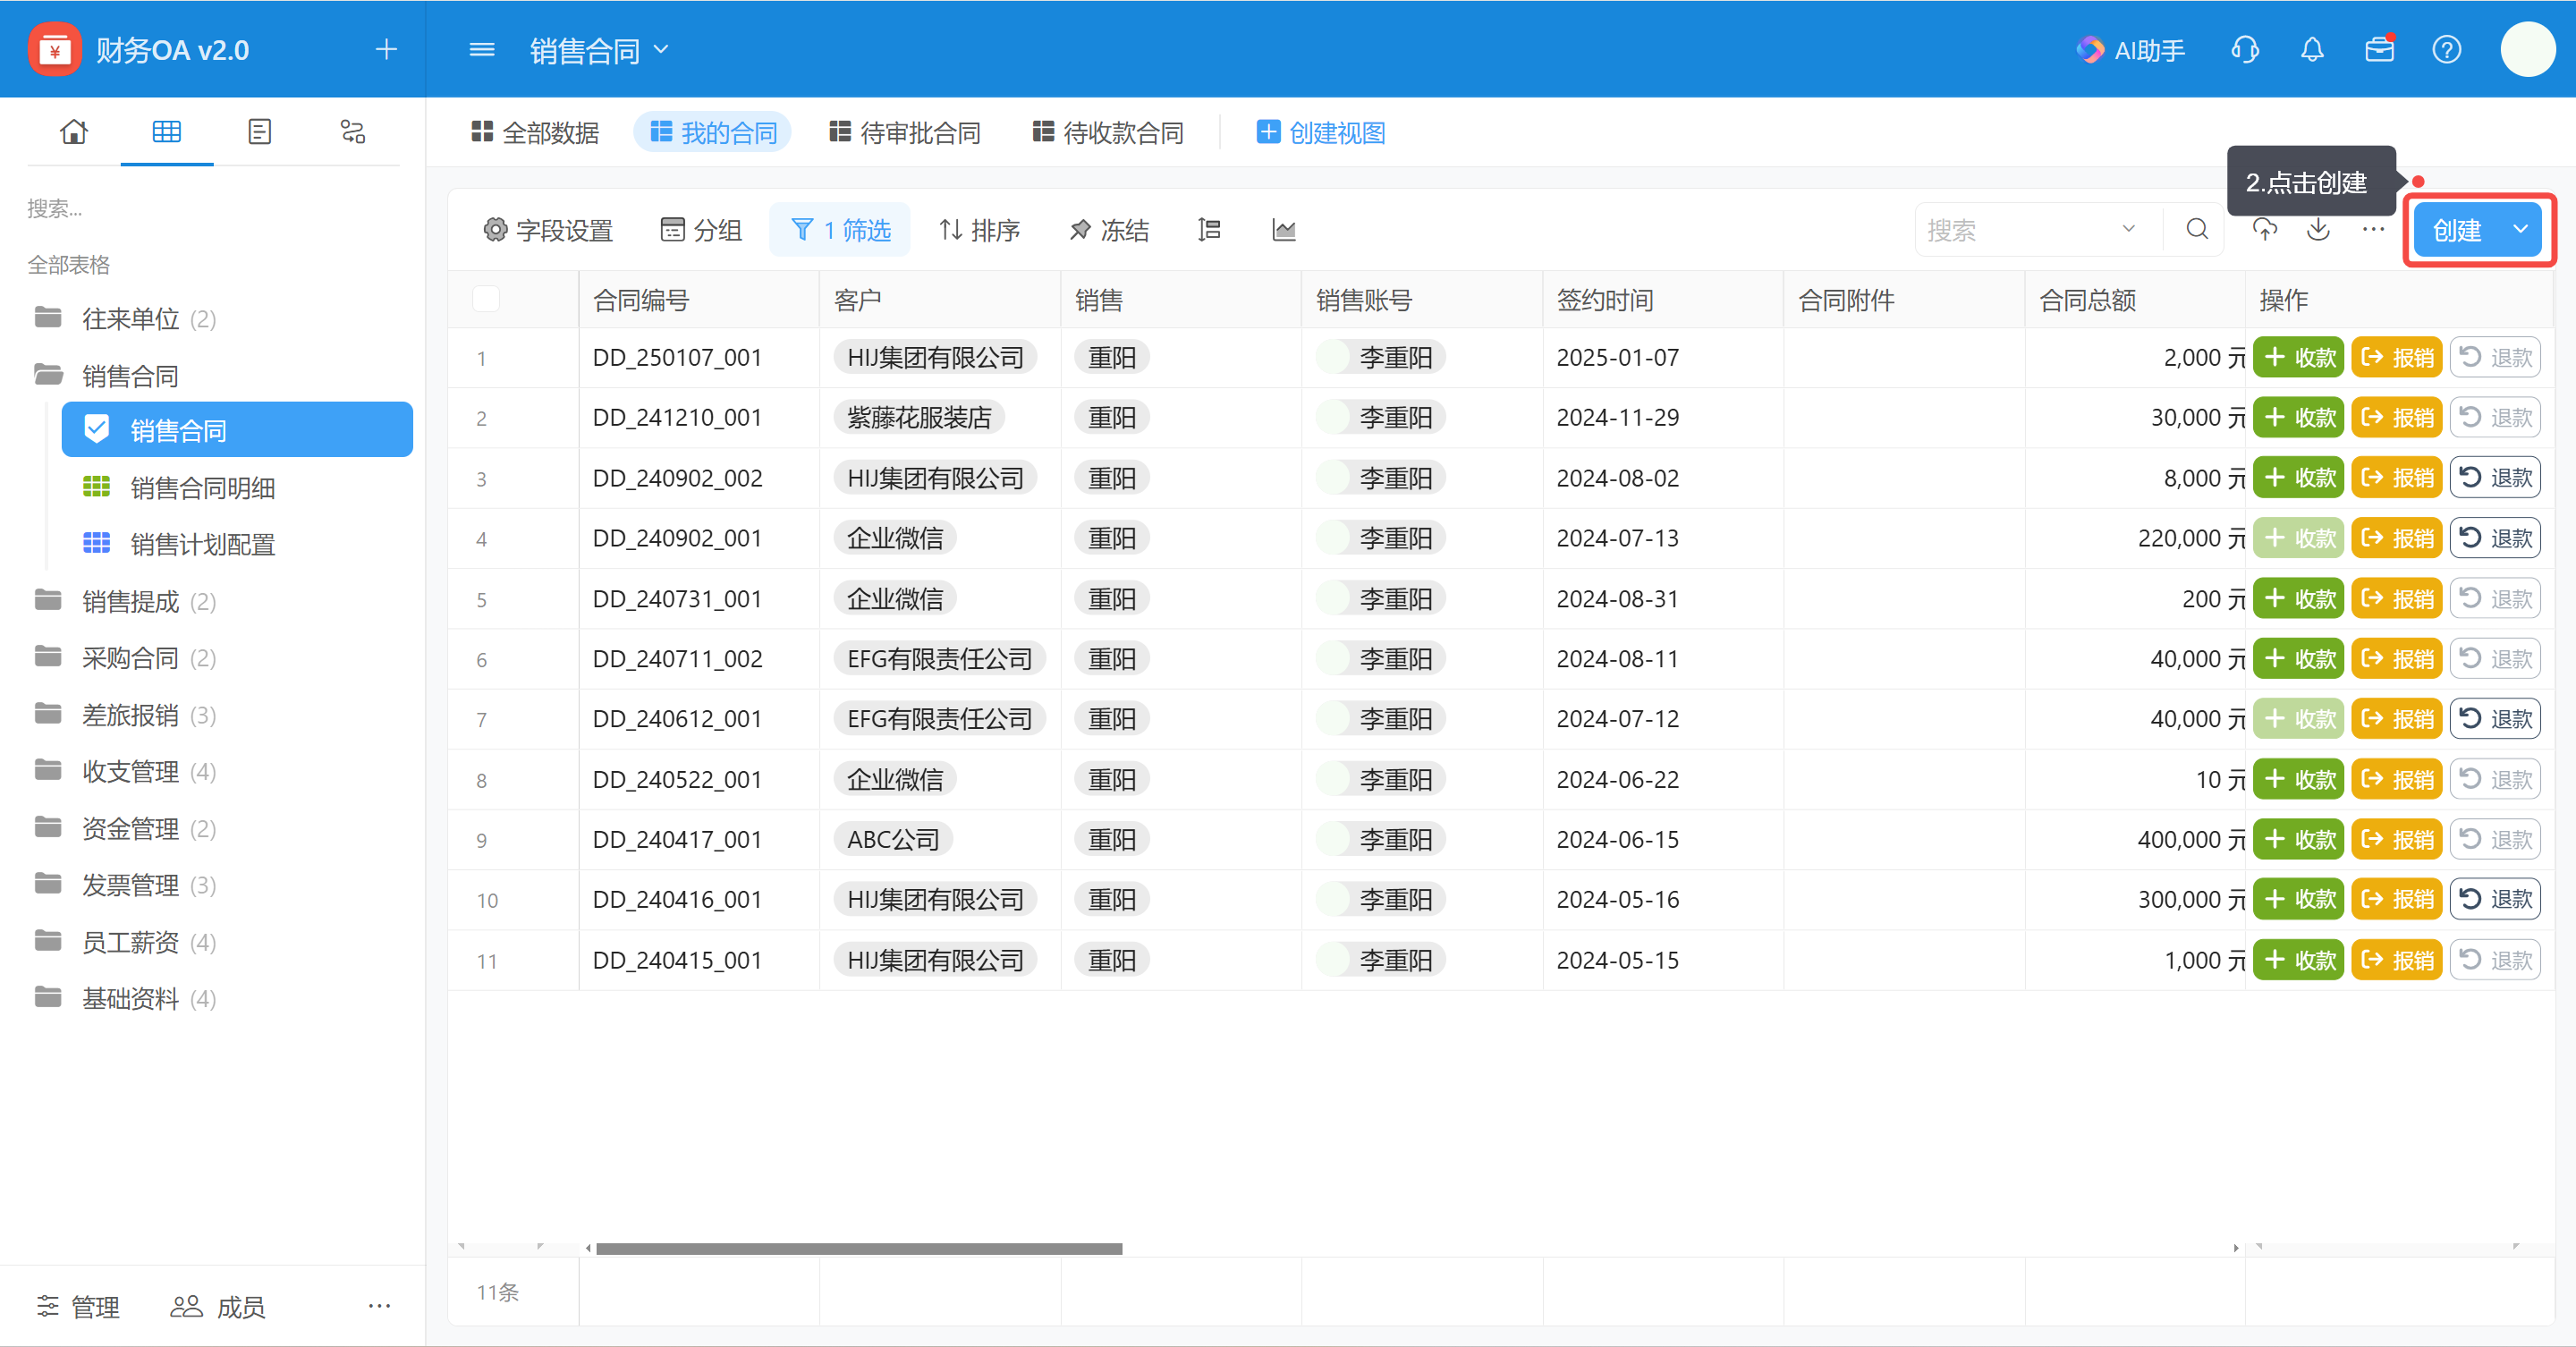Screen dimensions: 2576x1347
Task: Click customer tag 紫藤花服装店
Action: click(x=919, y=417)
